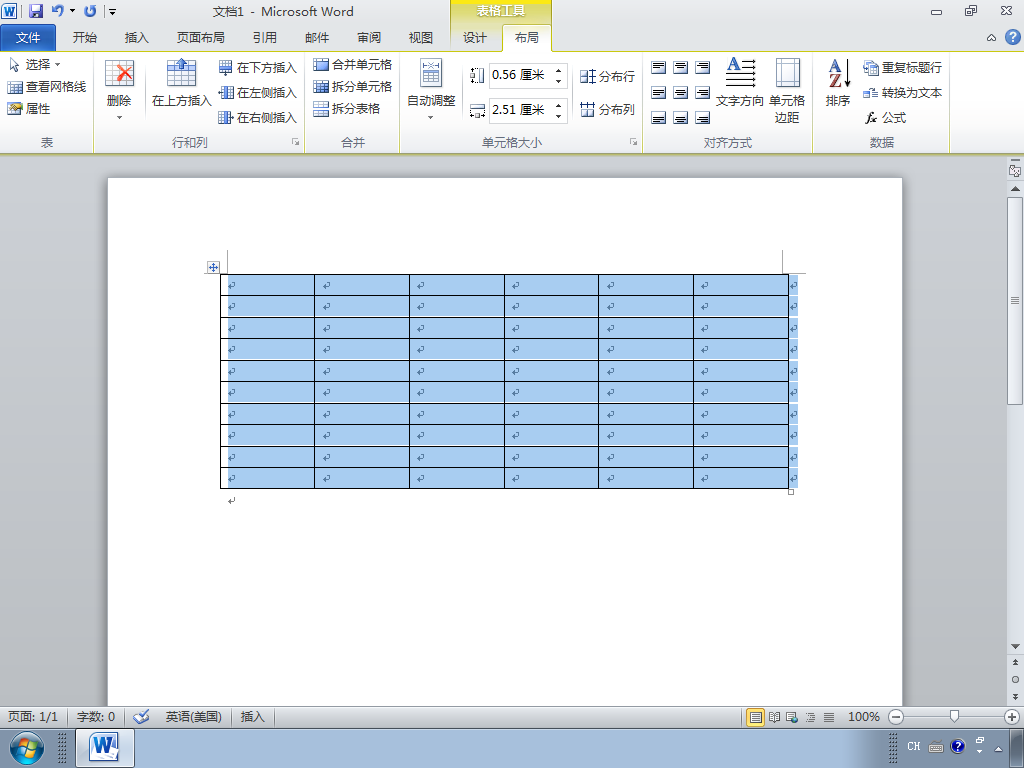Align cell text middle center
The height and width of the screenshot is (768, 1024).
point(680,93)
